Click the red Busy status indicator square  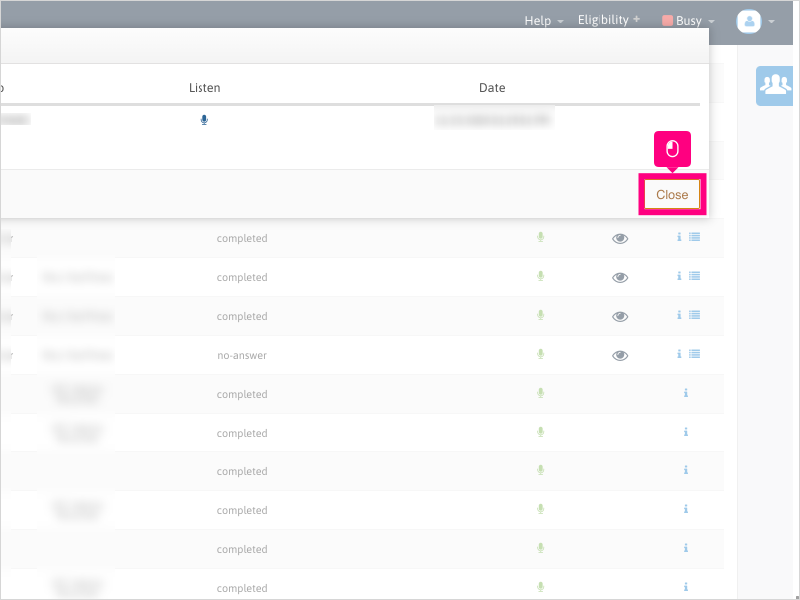point(667,20)
